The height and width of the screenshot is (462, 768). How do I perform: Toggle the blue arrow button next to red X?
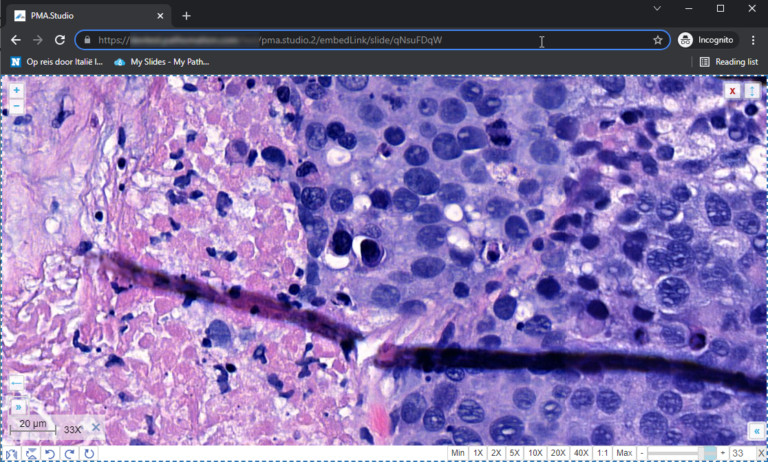click(752, 91)
